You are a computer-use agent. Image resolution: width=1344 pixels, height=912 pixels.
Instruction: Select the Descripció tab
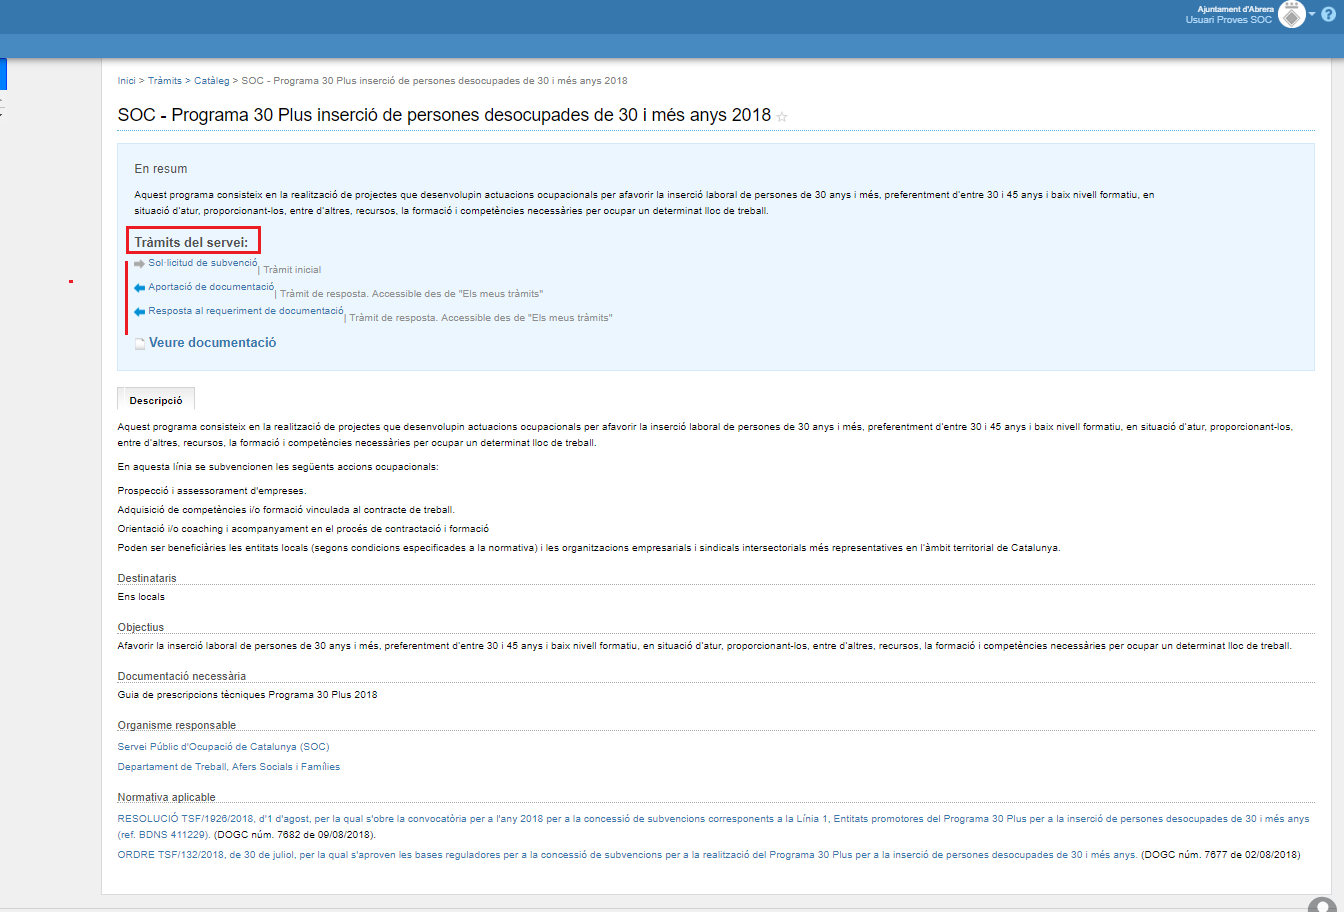[156, 400]
